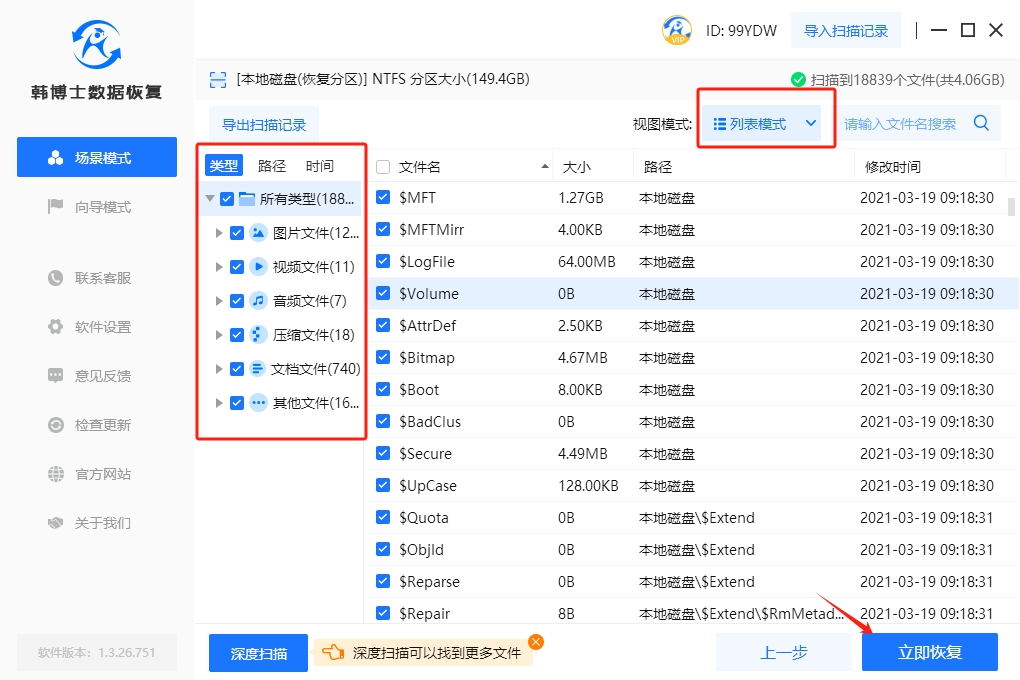Uncheck the $MFT file checkbox
This screenshot has width=1020, height=680.
pos(383,198)
